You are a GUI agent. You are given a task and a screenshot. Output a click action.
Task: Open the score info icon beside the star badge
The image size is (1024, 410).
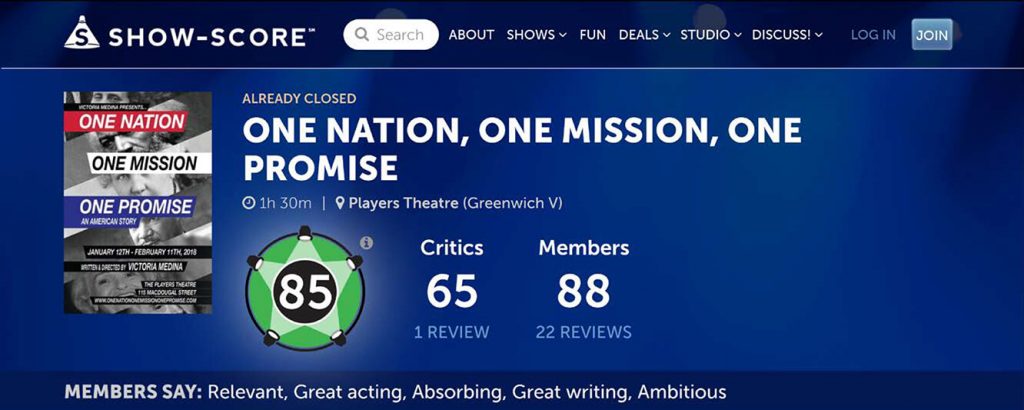[367, 243]
